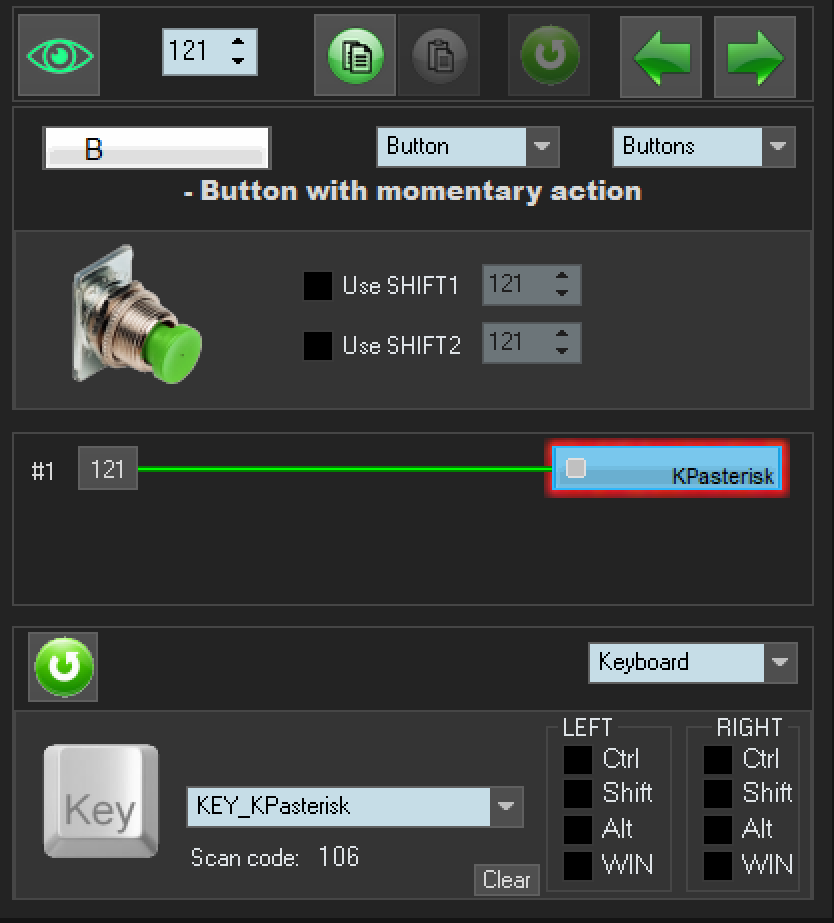Enable the Use SHIFT1 checkbox
The width and height of the screenshot is (834, 923).
317,286
